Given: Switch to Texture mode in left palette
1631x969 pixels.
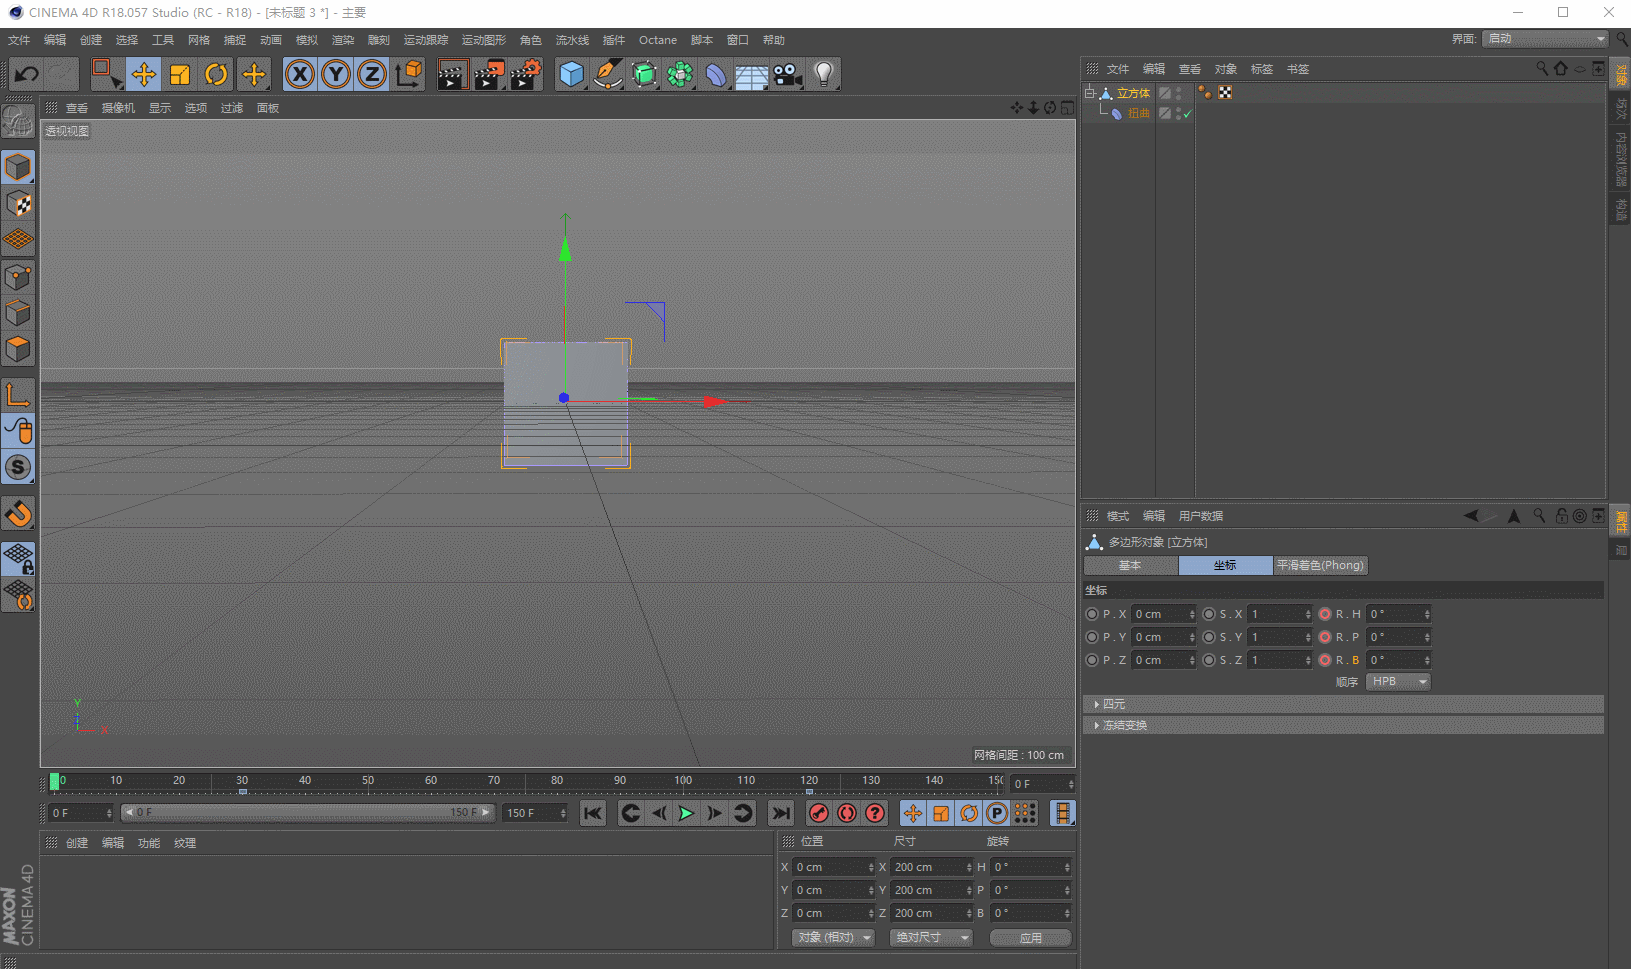Looking at the screenshot, I should point(18,204).
